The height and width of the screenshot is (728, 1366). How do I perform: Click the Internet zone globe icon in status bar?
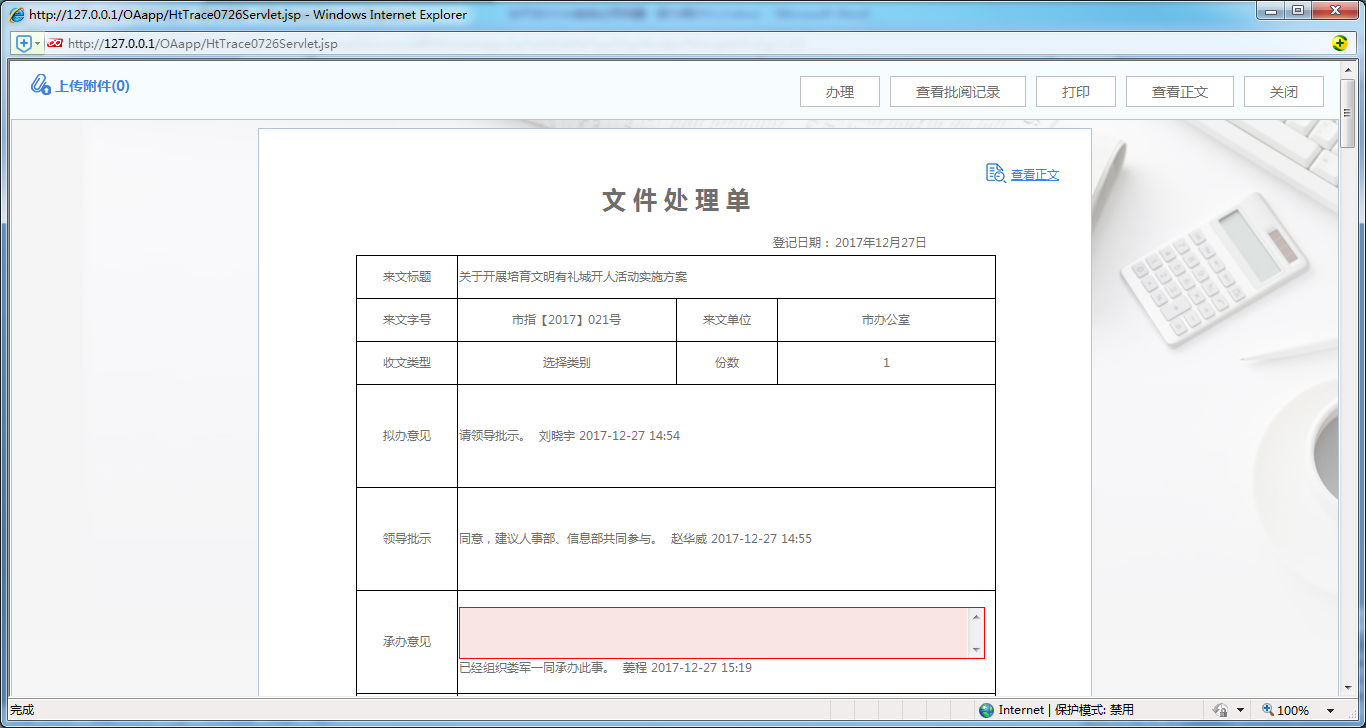986,709
